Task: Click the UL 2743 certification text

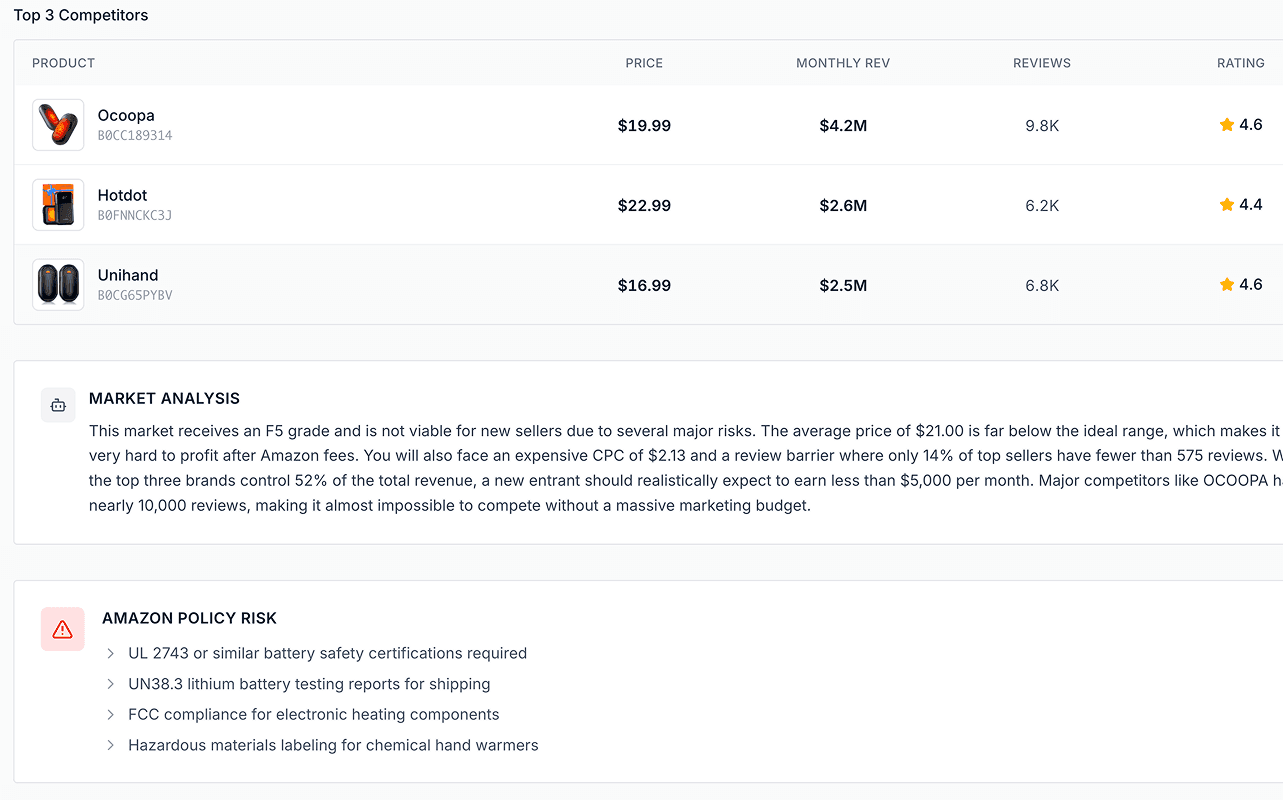Action: point(327,653)
